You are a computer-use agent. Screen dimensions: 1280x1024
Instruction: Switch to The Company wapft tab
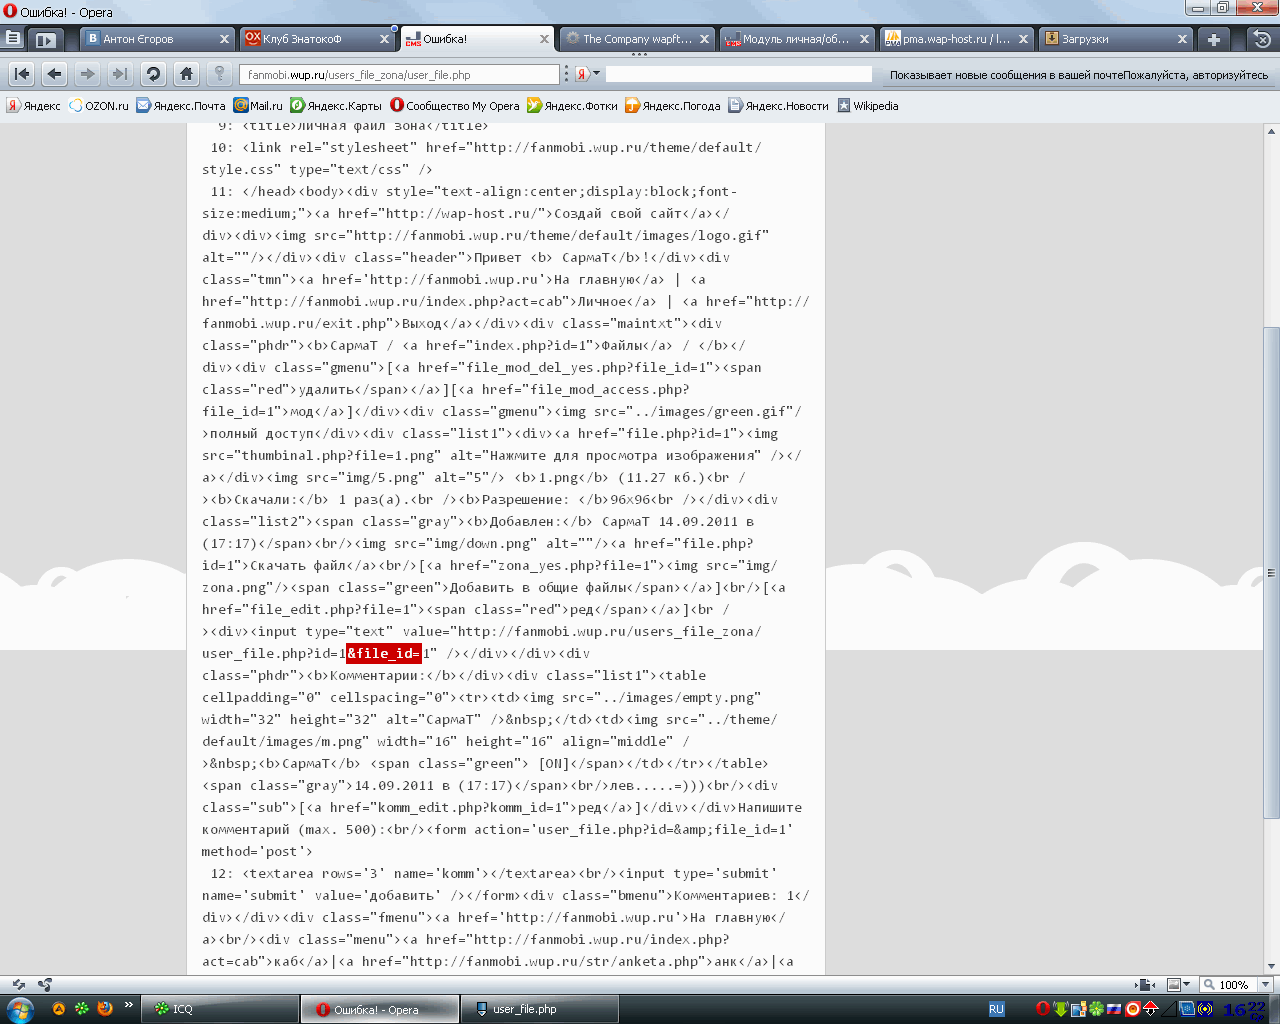click(x=638, y=39)
